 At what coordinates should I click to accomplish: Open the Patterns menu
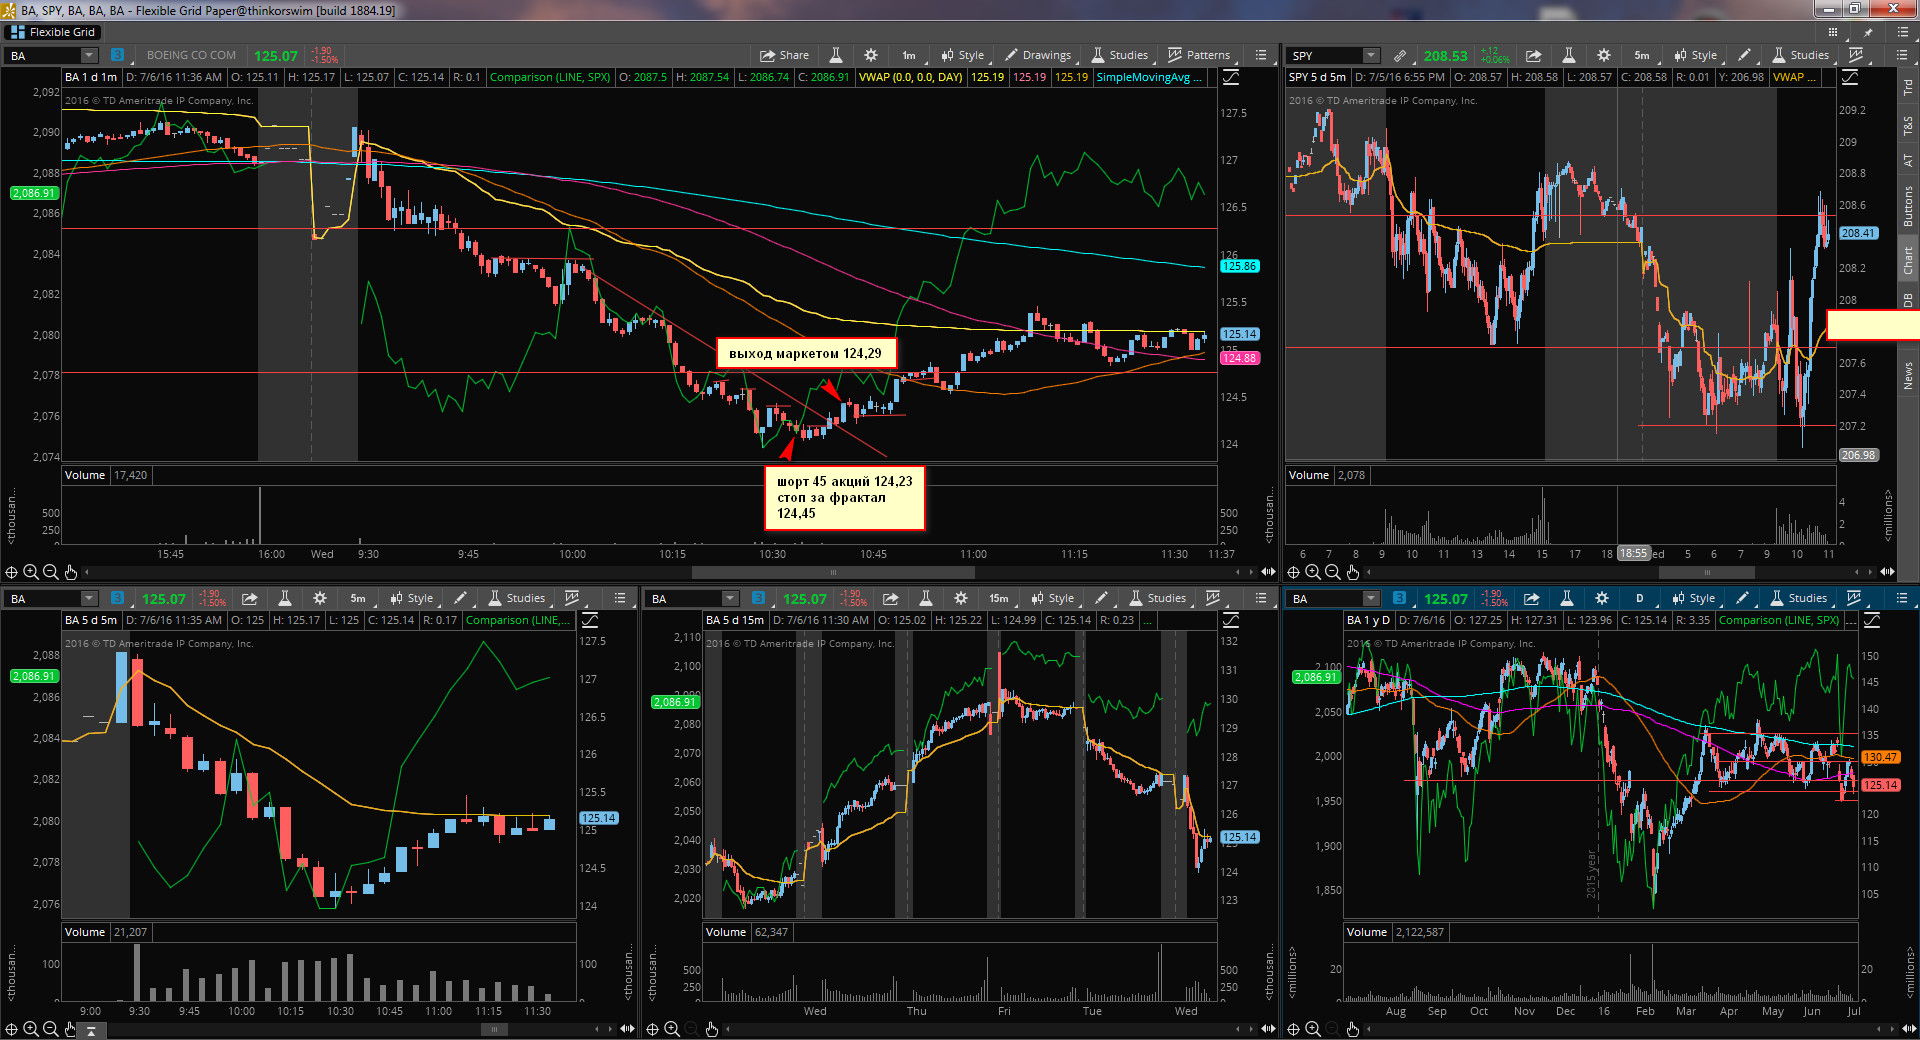click(1199, 55)
